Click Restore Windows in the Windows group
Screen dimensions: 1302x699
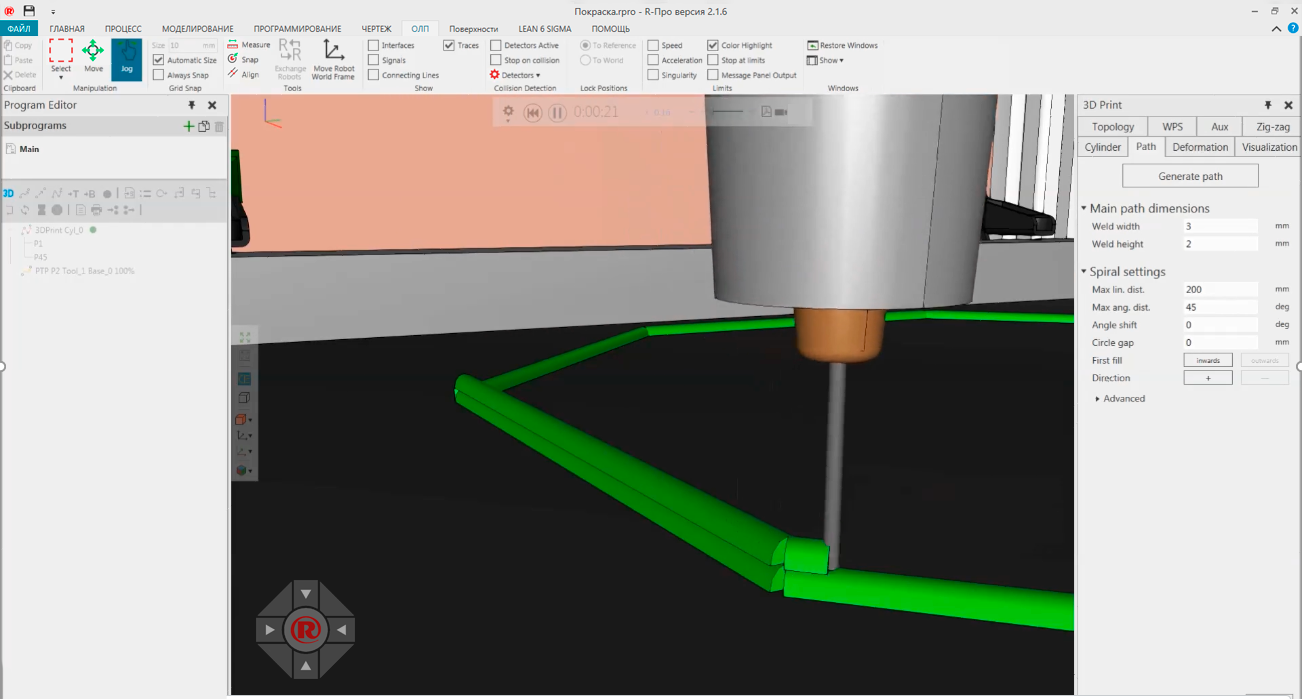(x=840, y=45)
